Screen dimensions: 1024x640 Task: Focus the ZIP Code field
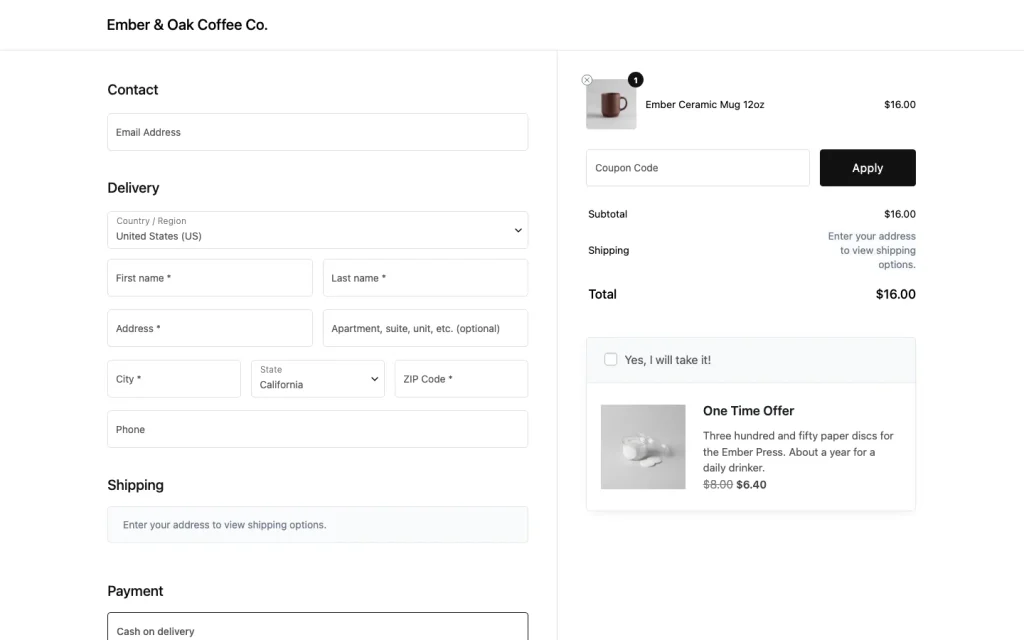[x=461, y=379]
